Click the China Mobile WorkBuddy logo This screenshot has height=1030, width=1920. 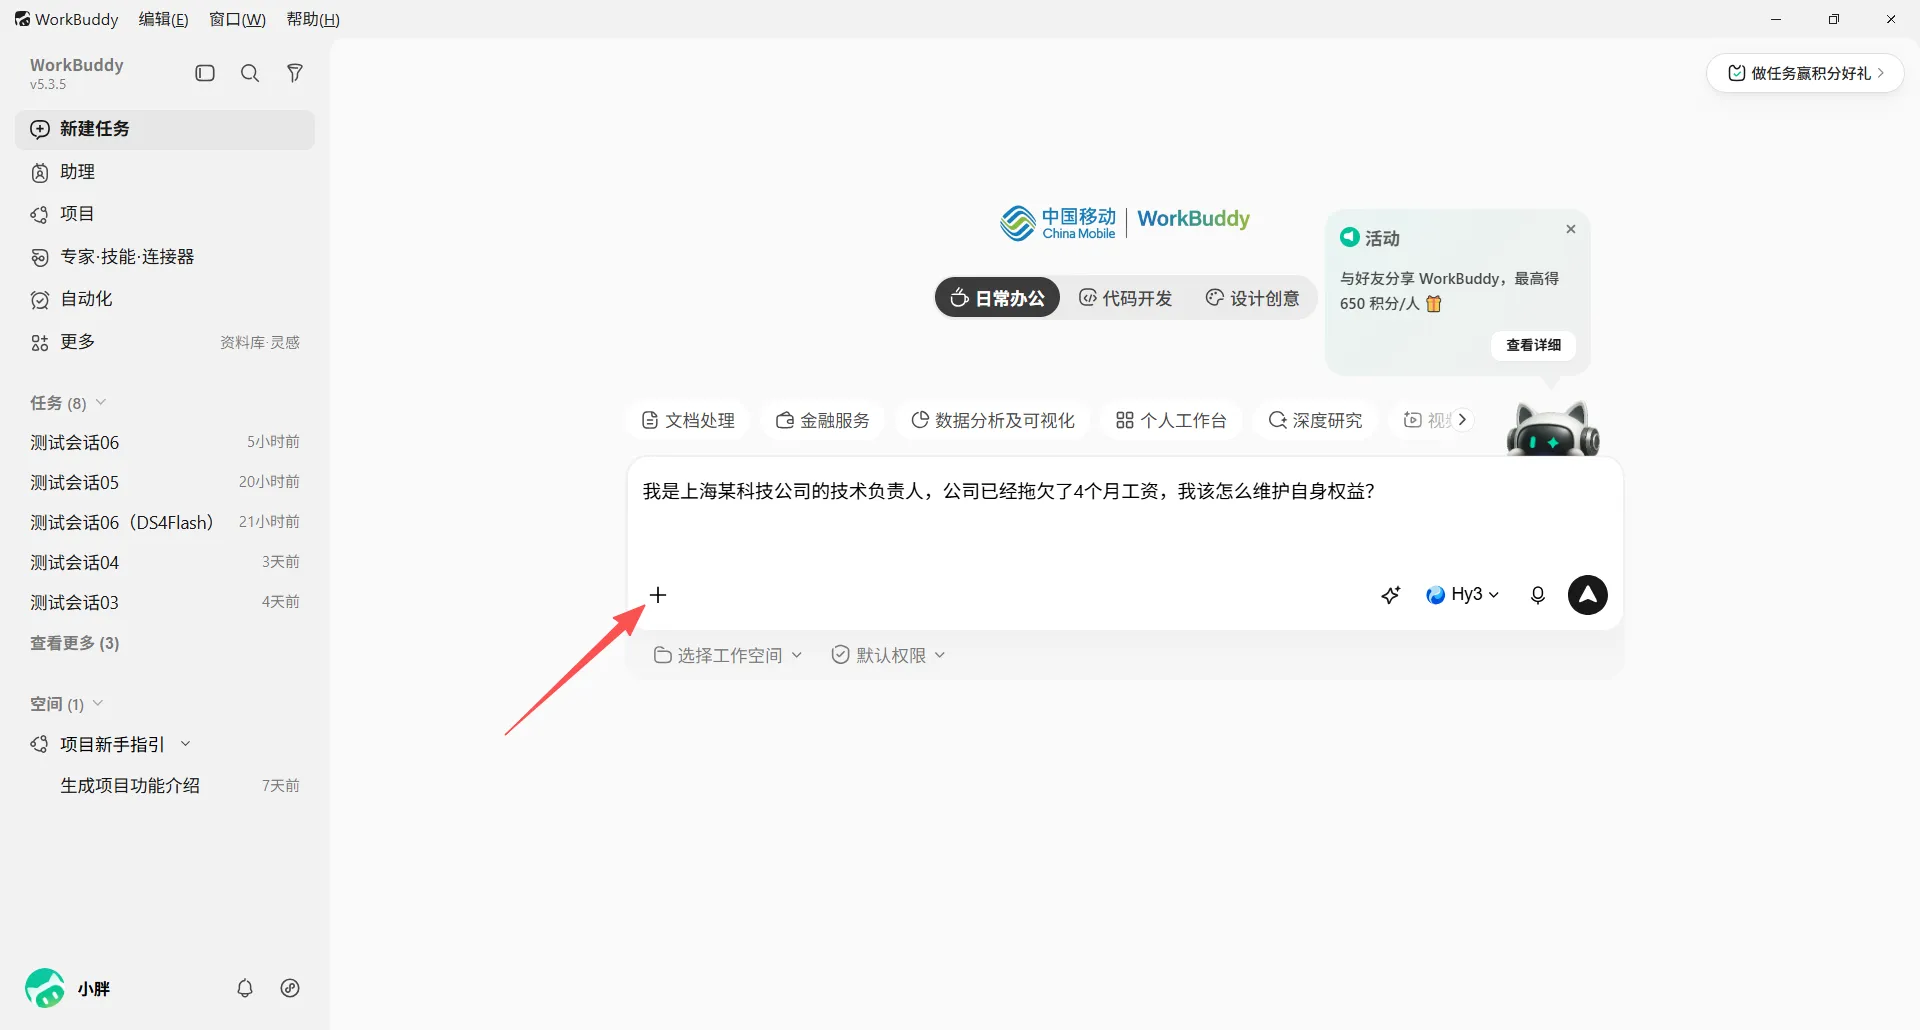tap(1125, 223)
